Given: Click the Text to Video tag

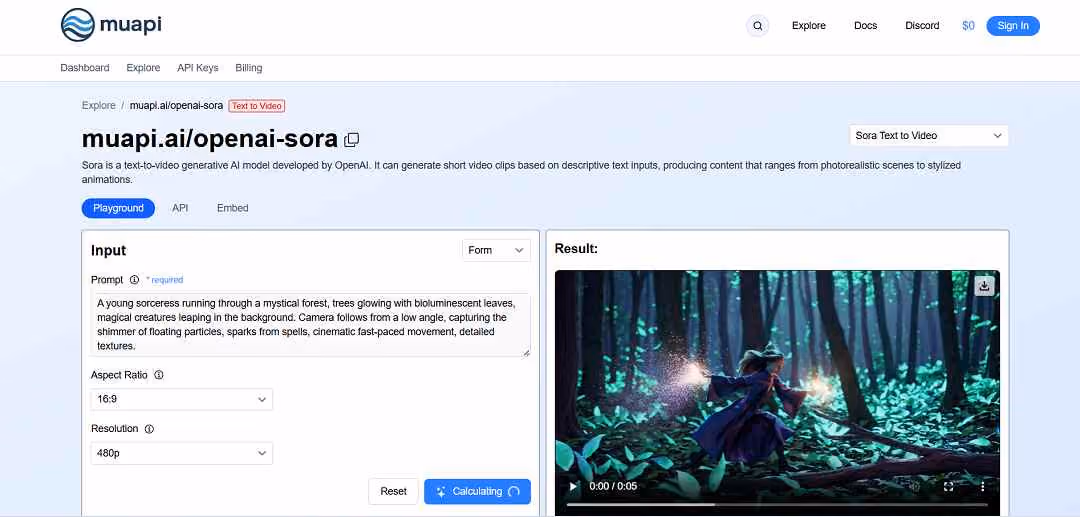Looking at the screenshot, I should pos(256,106).
